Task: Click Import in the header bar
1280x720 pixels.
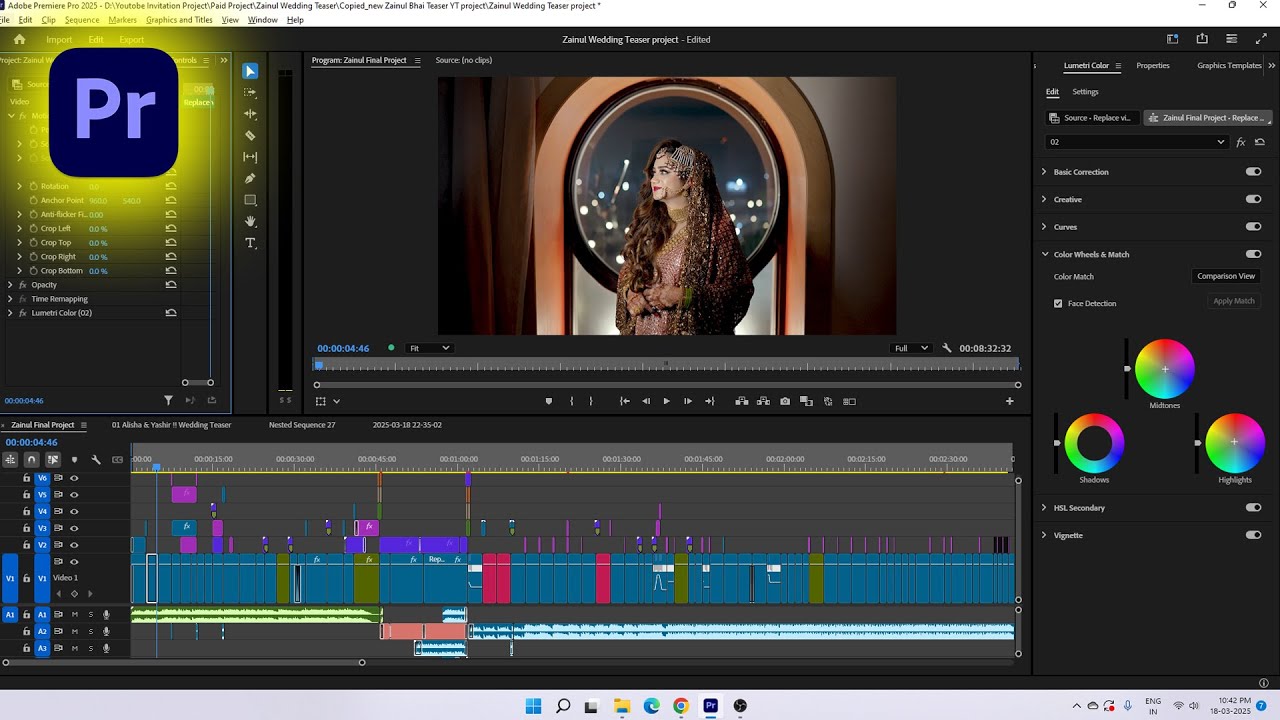Action: click(x=59, y=40)
